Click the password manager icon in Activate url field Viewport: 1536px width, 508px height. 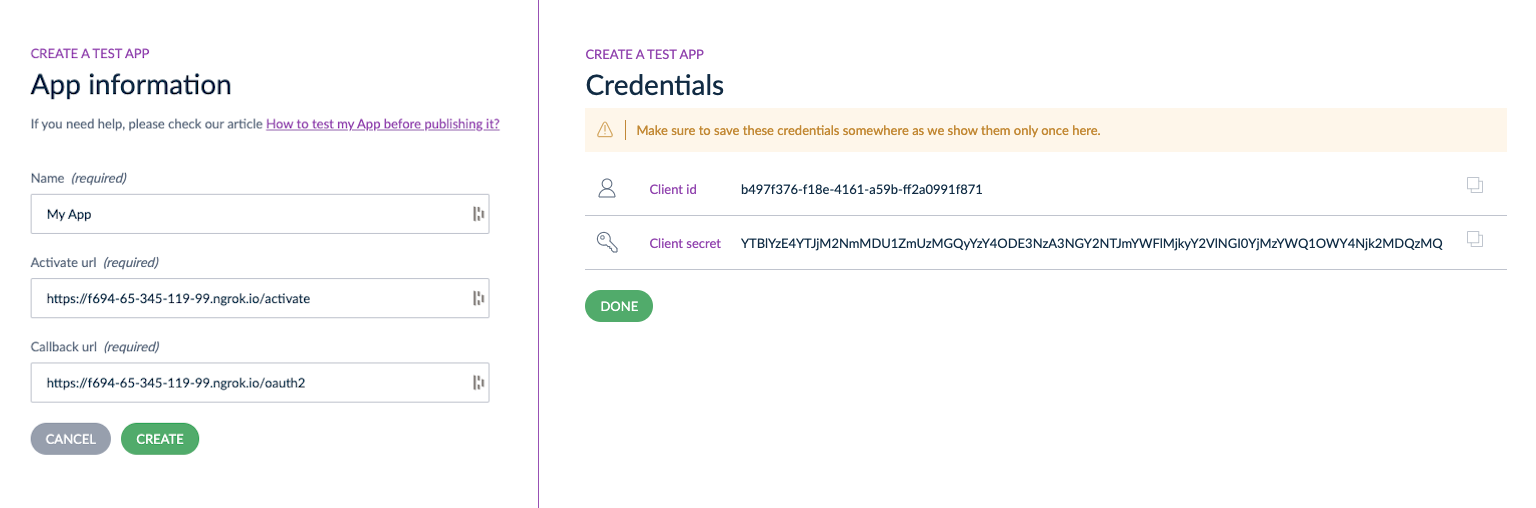click(478, 298)
